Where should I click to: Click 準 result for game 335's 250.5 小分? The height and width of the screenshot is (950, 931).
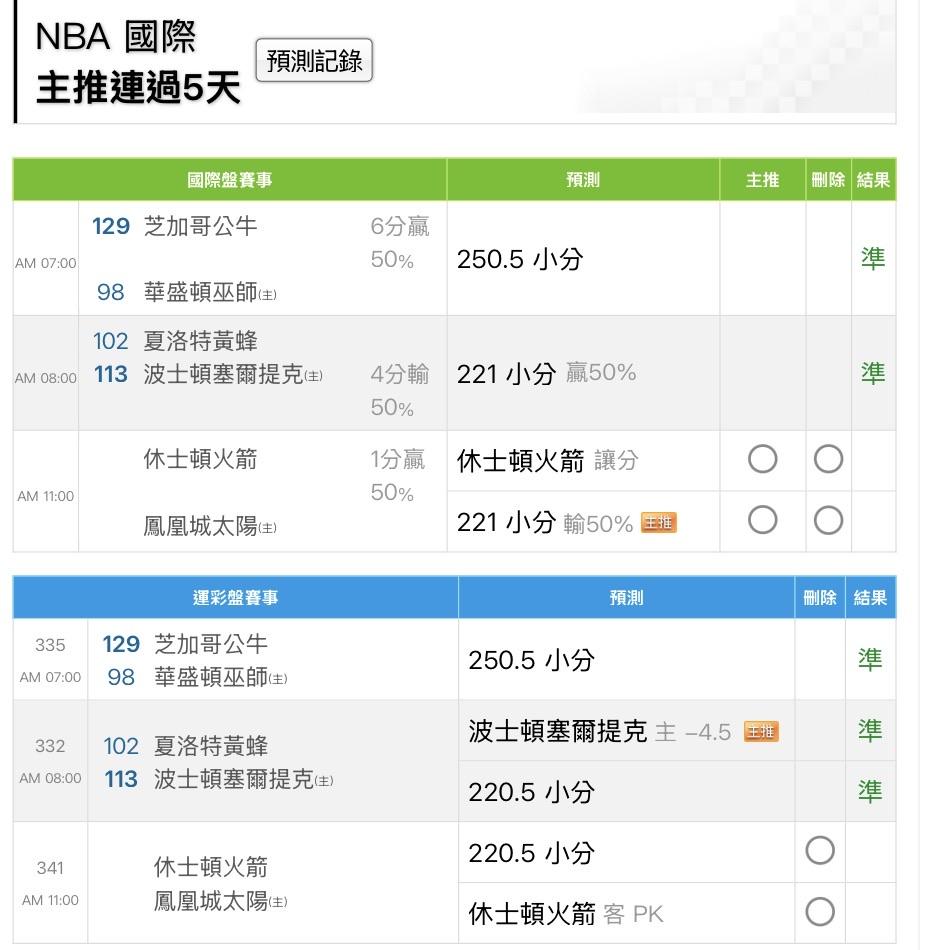[870, 659]
